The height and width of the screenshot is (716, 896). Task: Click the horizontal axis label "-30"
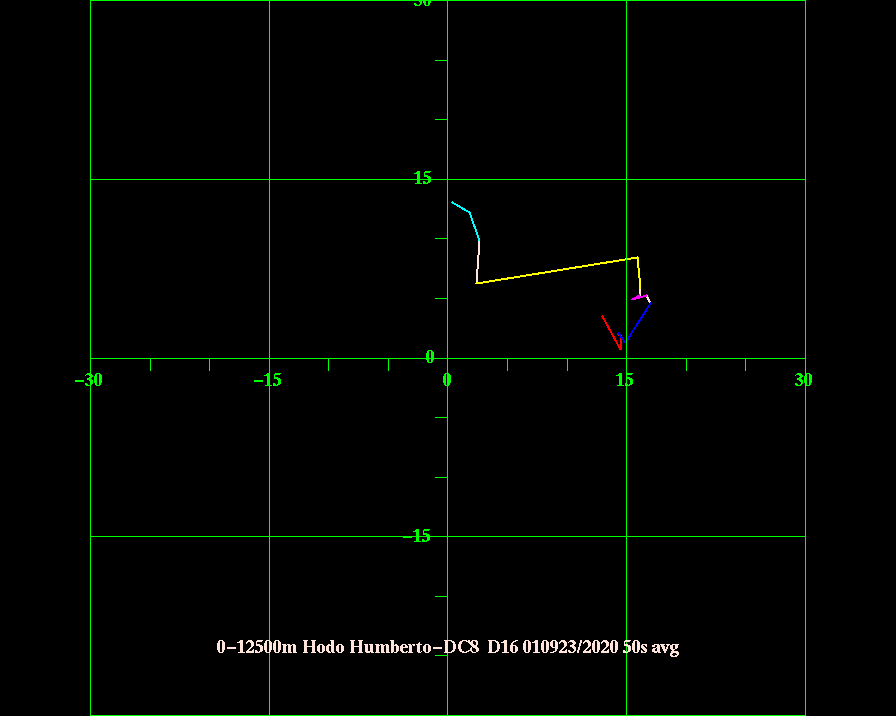pyautogui.click(x=89, y=380)
